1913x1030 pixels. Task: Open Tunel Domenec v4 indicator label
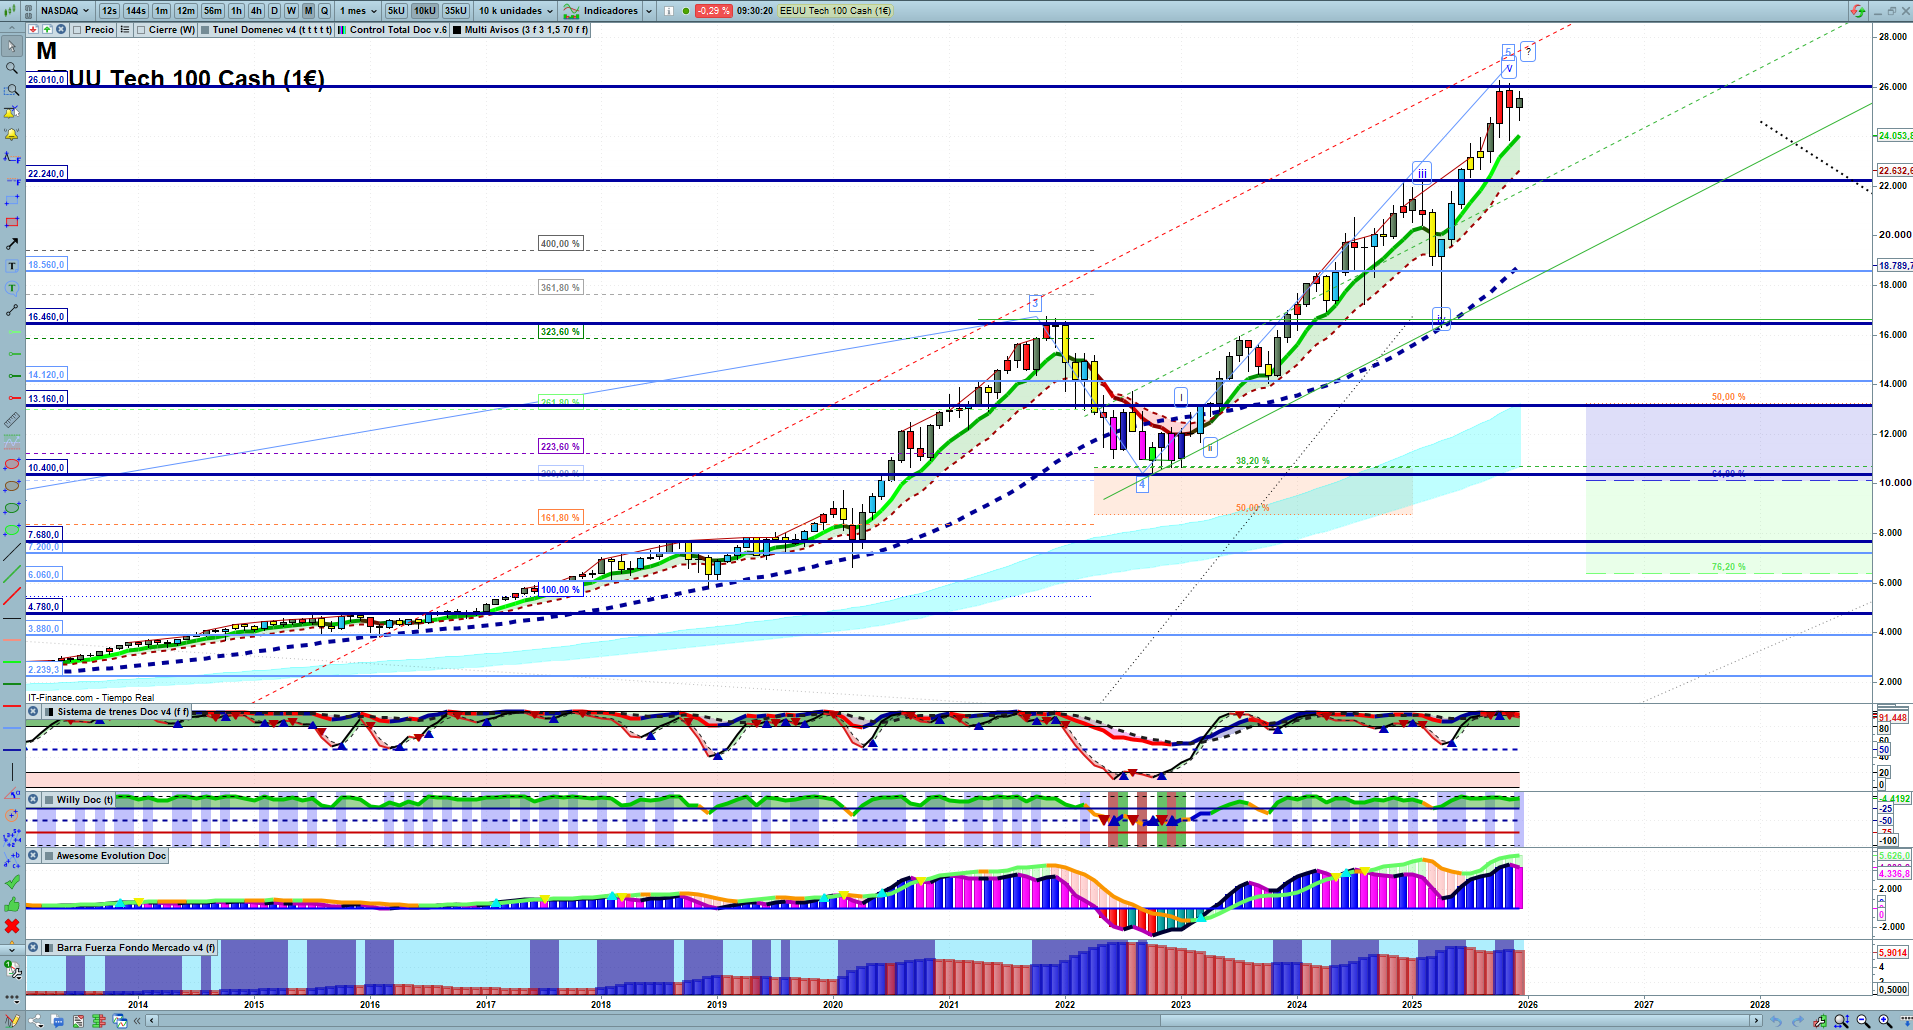pos(270,30)
